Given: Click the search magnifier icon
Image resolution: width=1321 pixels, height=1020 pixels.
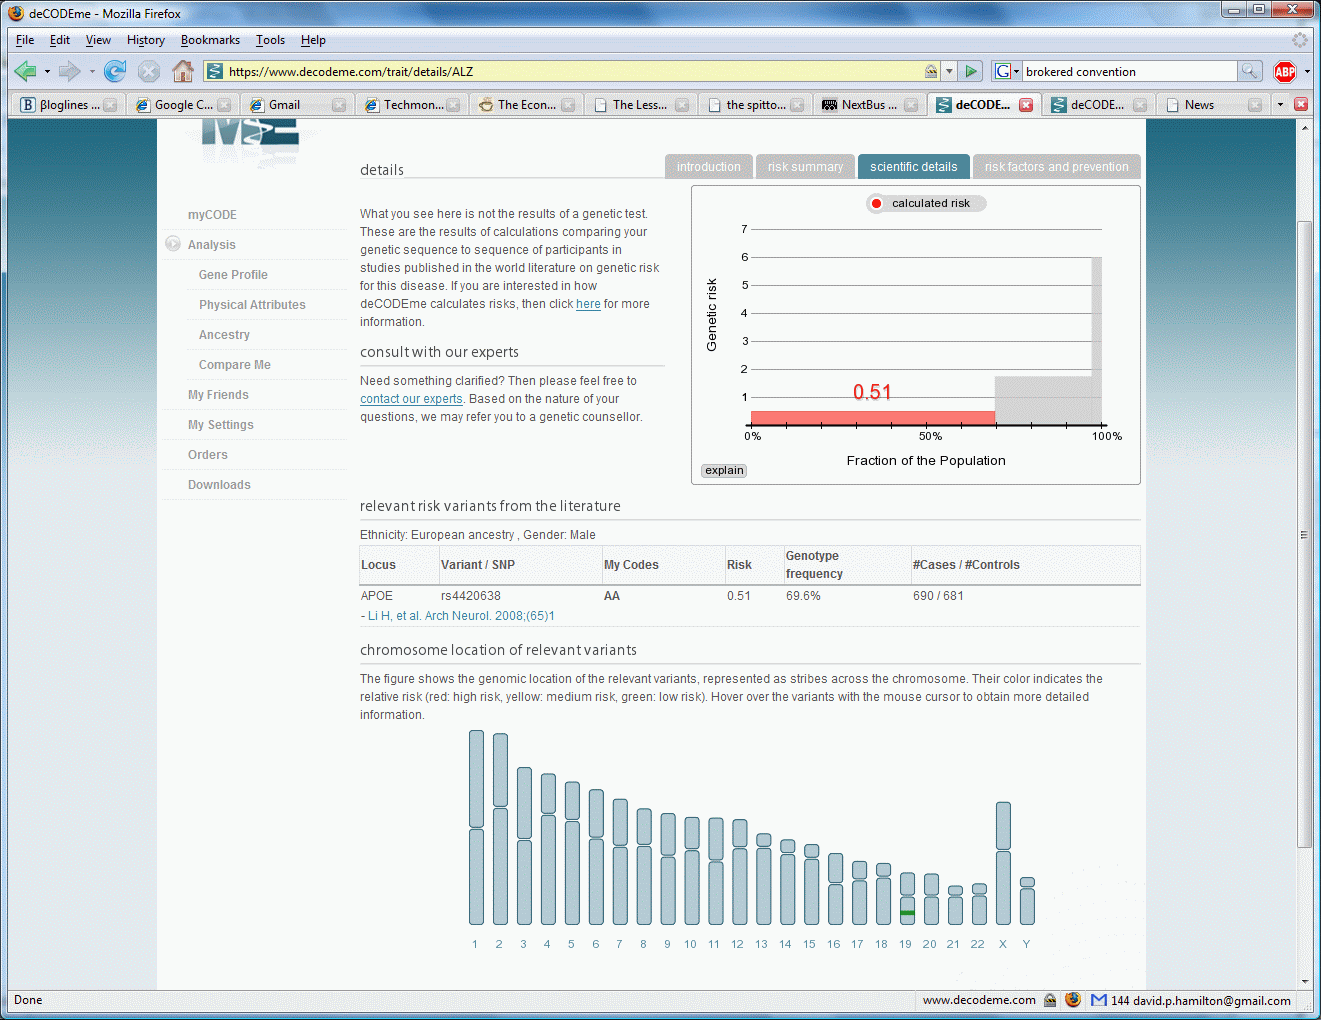Looking at the screenshot, I should [x=1249, y=71].
